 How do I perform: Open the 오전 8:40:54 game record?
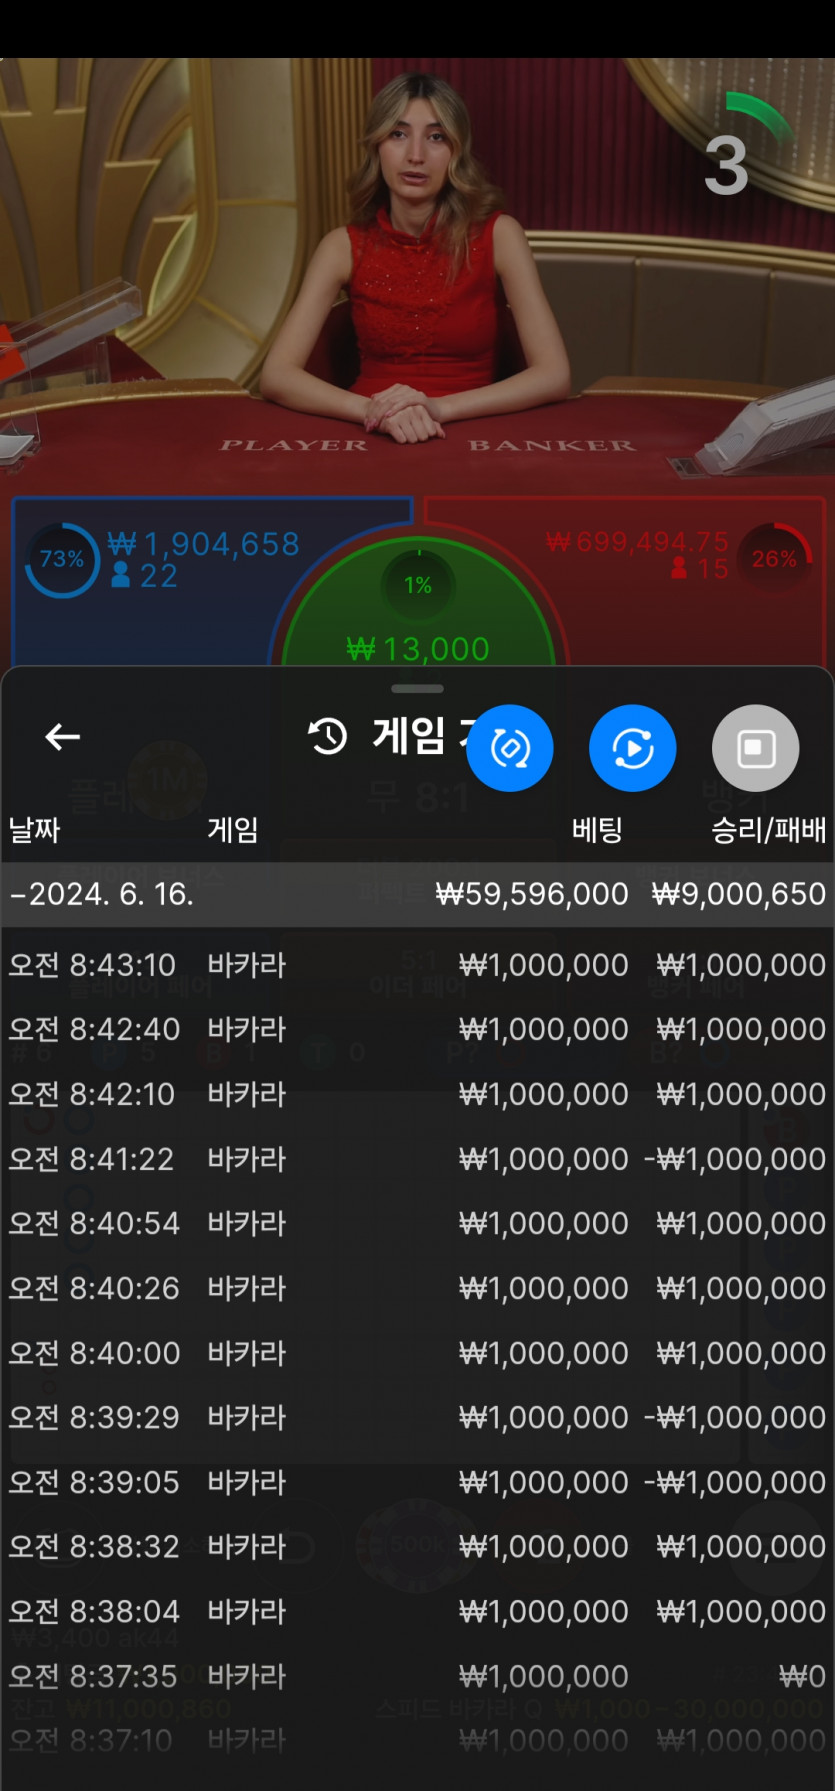pos(417,1223)
